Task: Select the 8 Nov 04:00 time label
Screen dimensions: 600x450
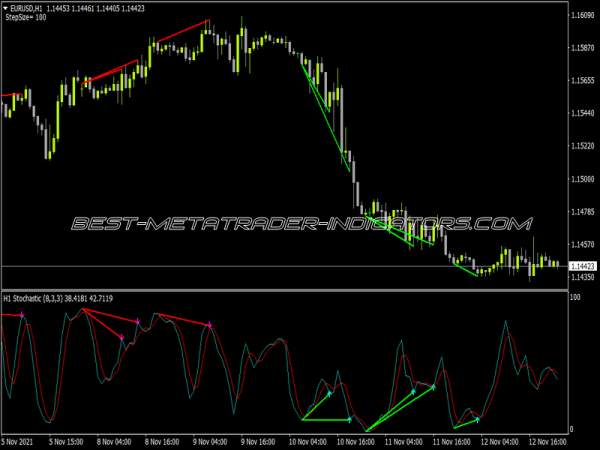Action: click(x=114, y=442)
